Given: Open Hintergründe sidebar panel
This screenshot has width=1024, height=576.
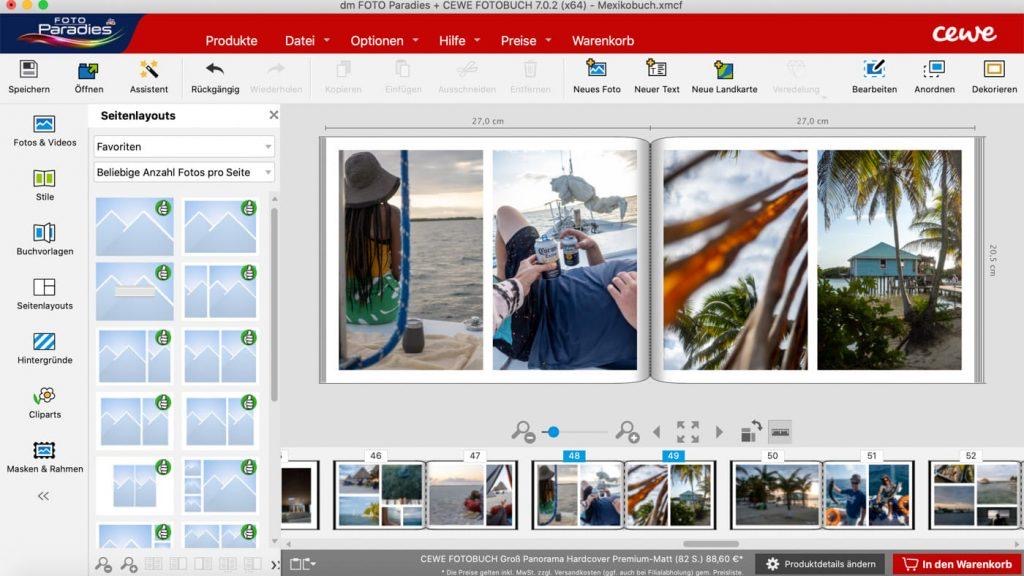Looking at the screenshot, I should (44, 348).
